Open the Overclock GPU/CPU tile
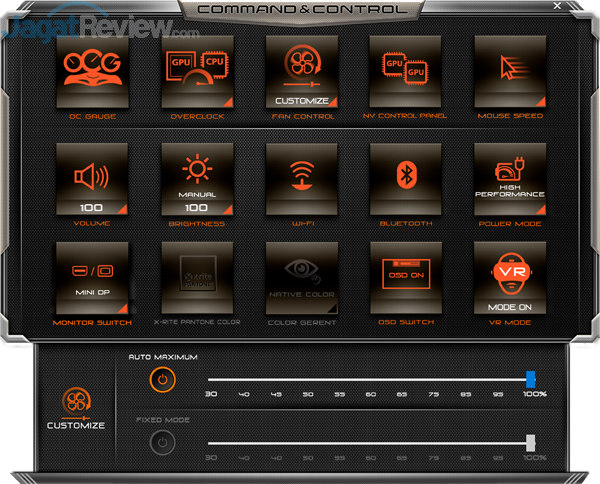 196,72
